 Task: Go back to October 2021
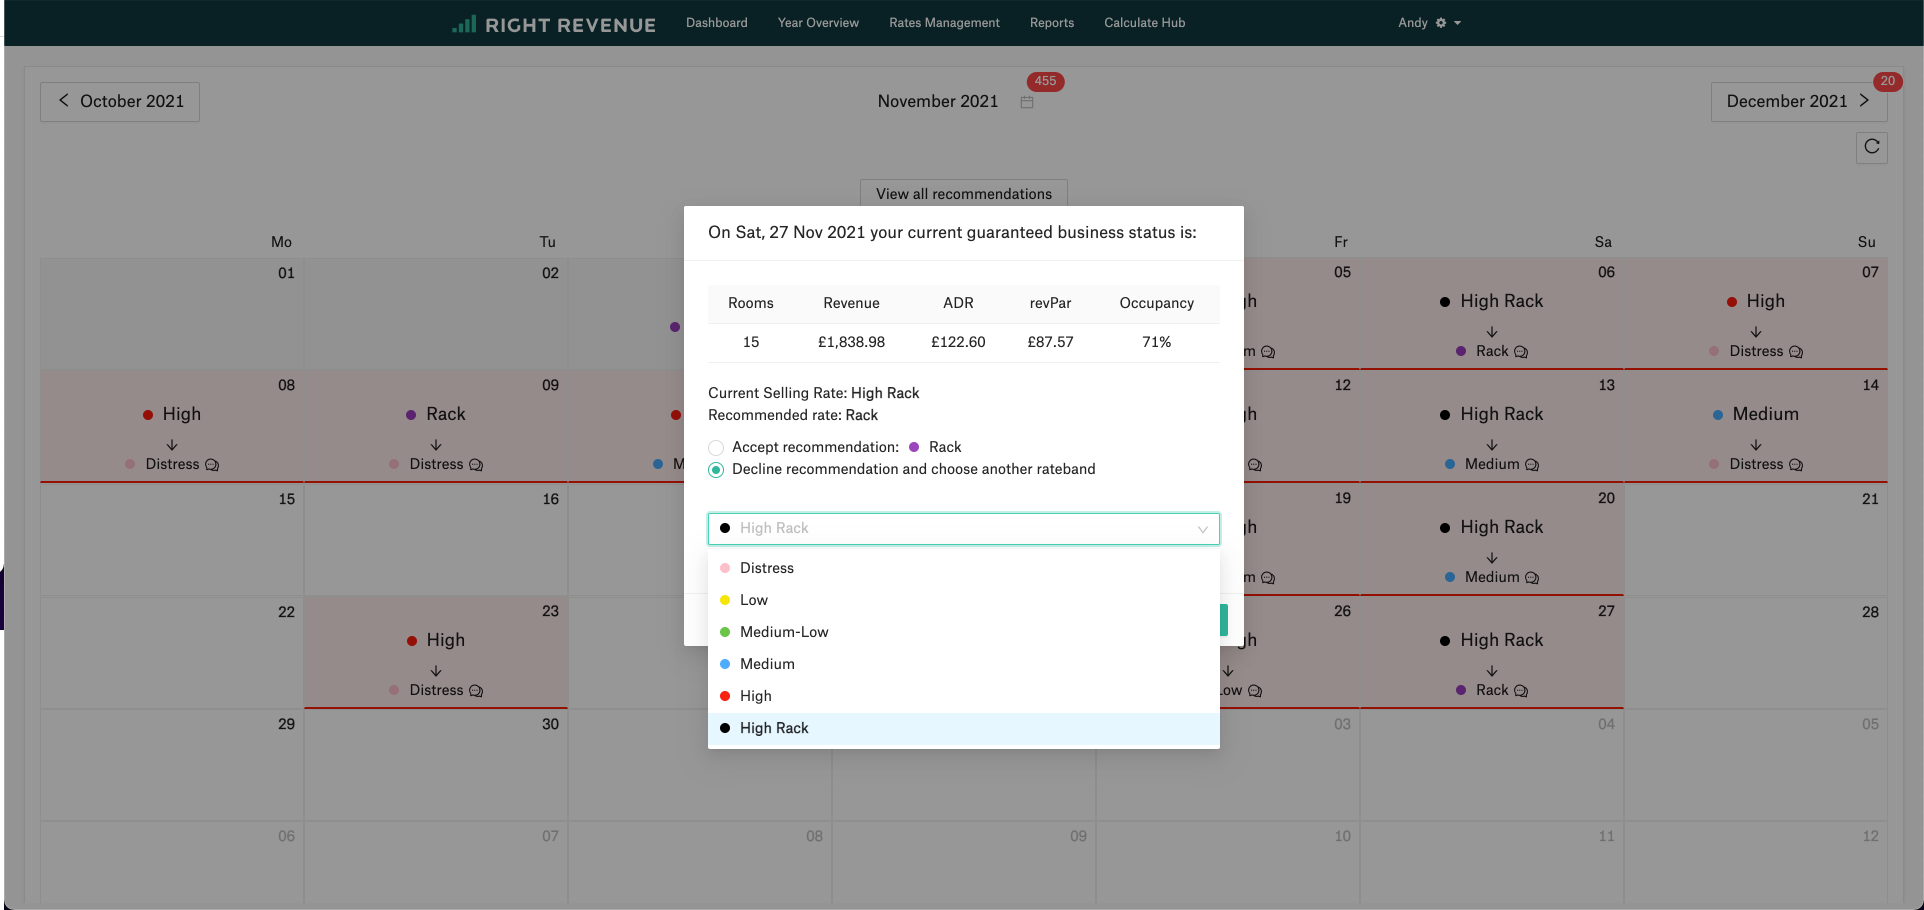point(120,102)
